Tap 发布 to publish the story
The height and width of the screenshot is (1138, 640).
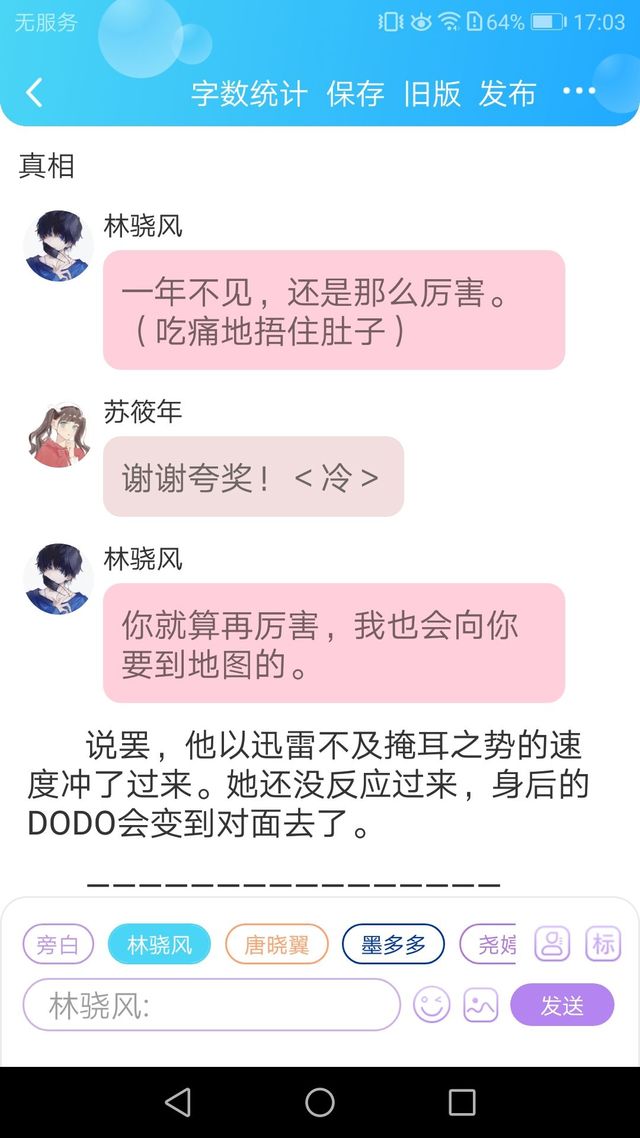[507, 94]
